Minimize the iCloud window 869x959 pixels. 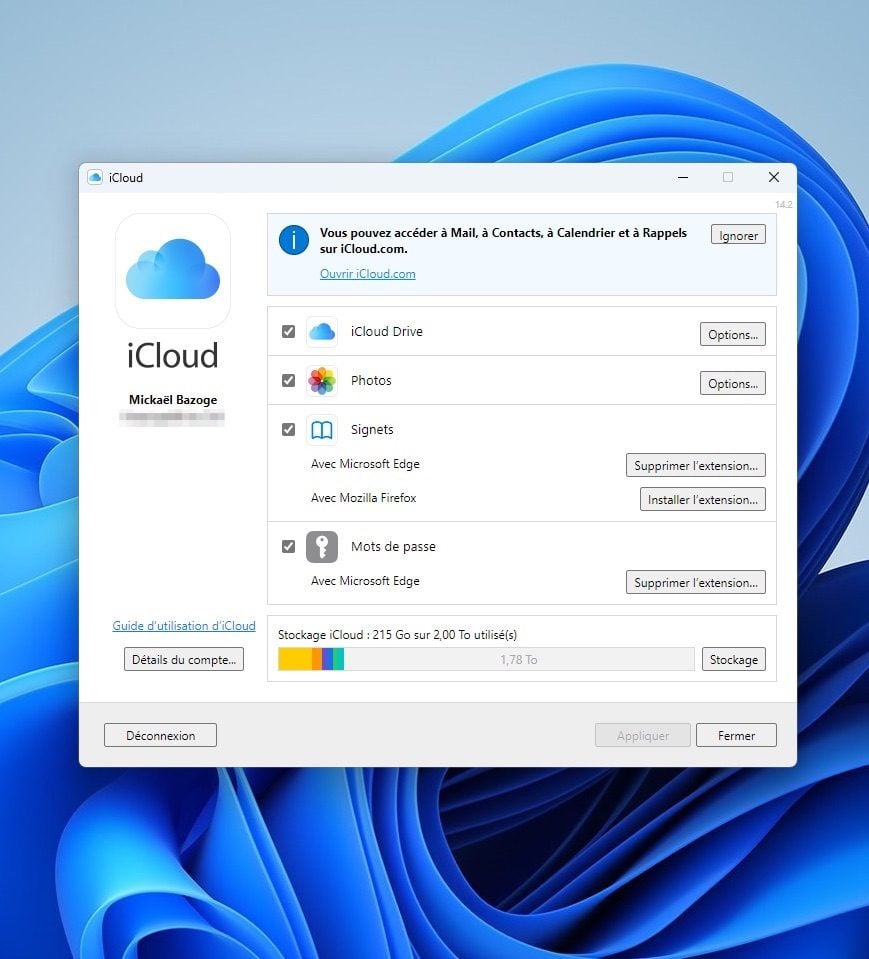click(683, 177)
